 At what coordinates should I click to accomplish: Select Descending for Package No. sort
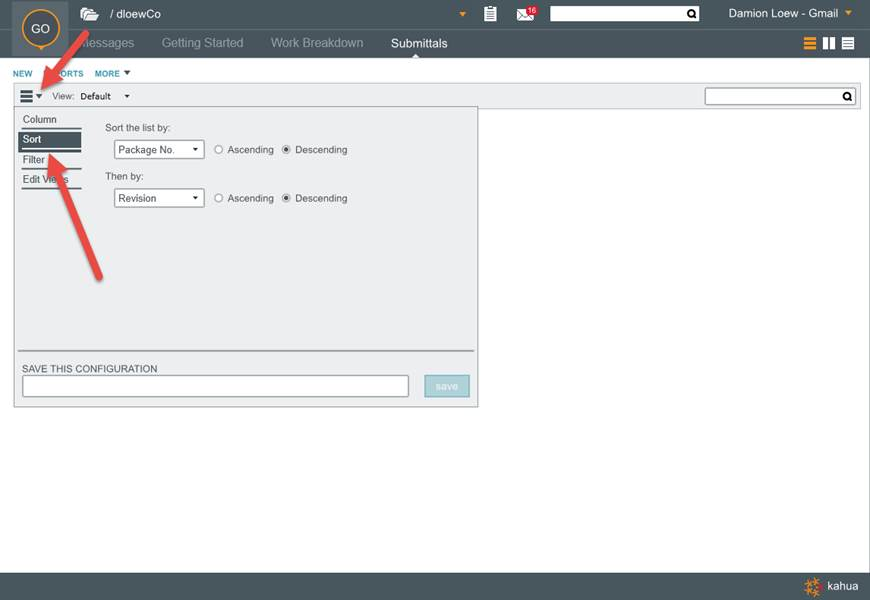pyautogui.click(x=287, y=150)
